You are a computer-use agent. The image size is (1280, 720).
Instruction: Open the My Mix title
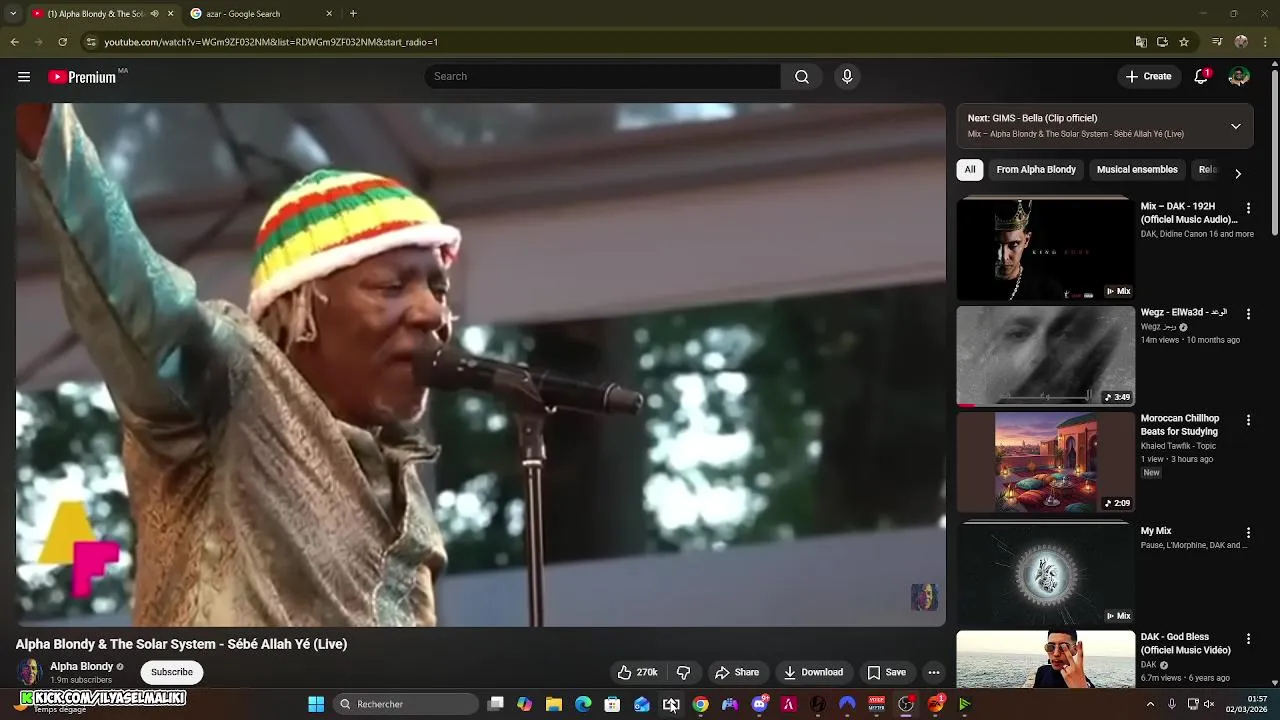coord(1156,531)
